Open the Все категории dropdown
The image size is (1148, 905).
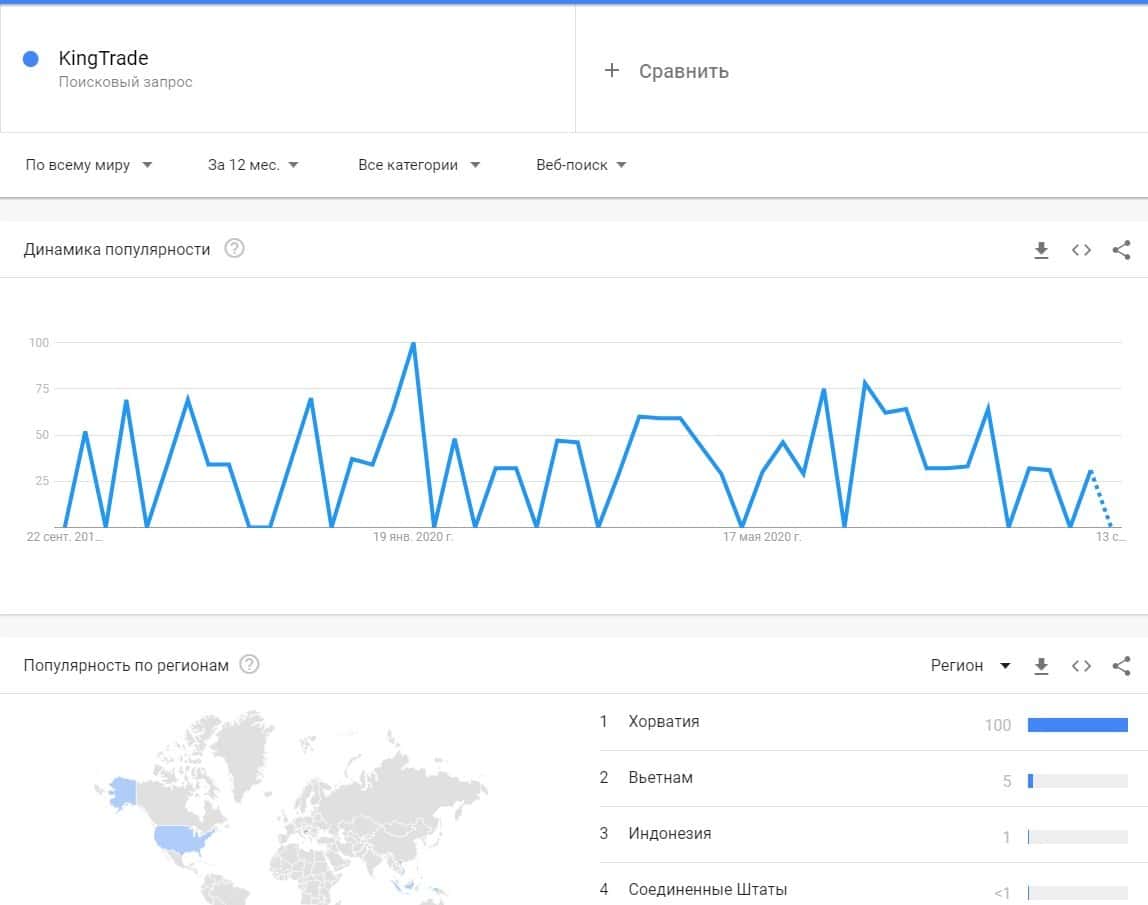click(x=419, y=165)
